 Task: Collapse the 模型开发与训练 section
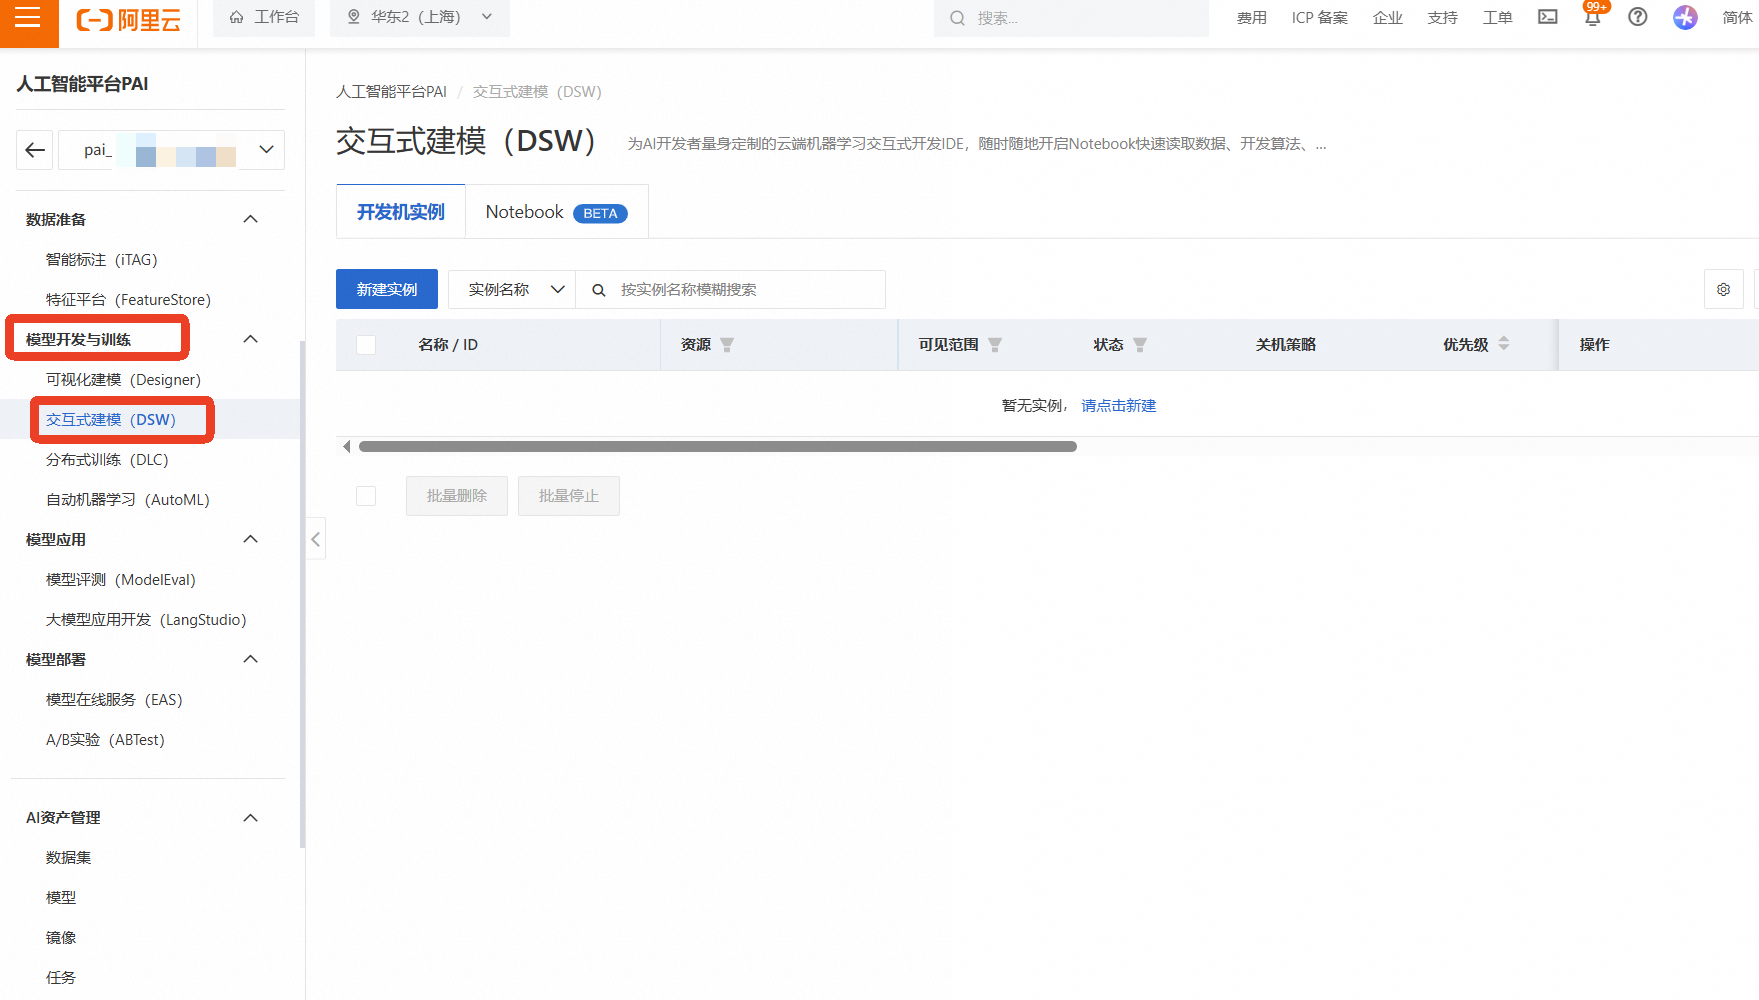click(251, 339)
